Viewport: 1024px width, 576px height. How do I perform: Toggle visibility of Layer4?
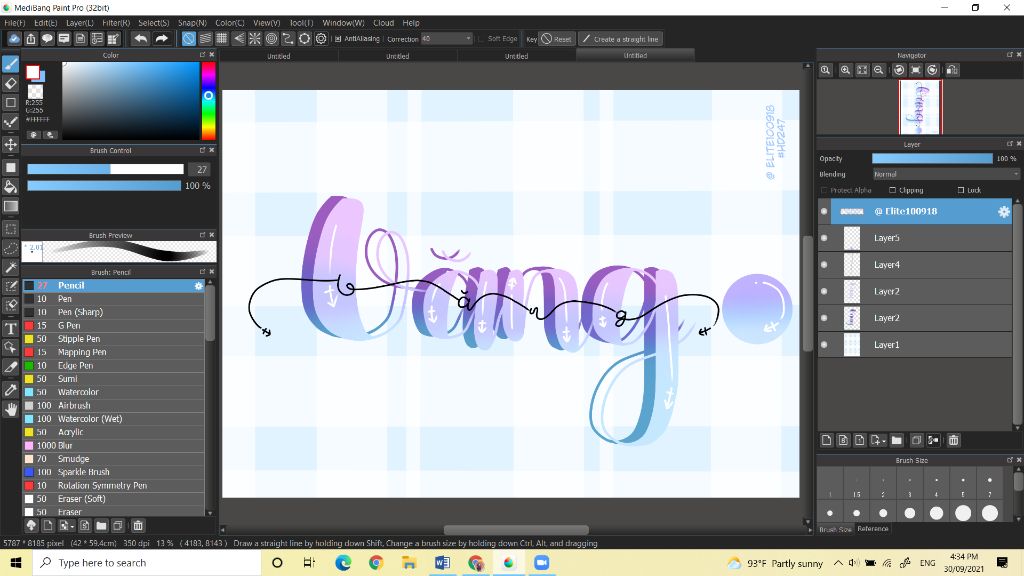click(x=824, y=264)
